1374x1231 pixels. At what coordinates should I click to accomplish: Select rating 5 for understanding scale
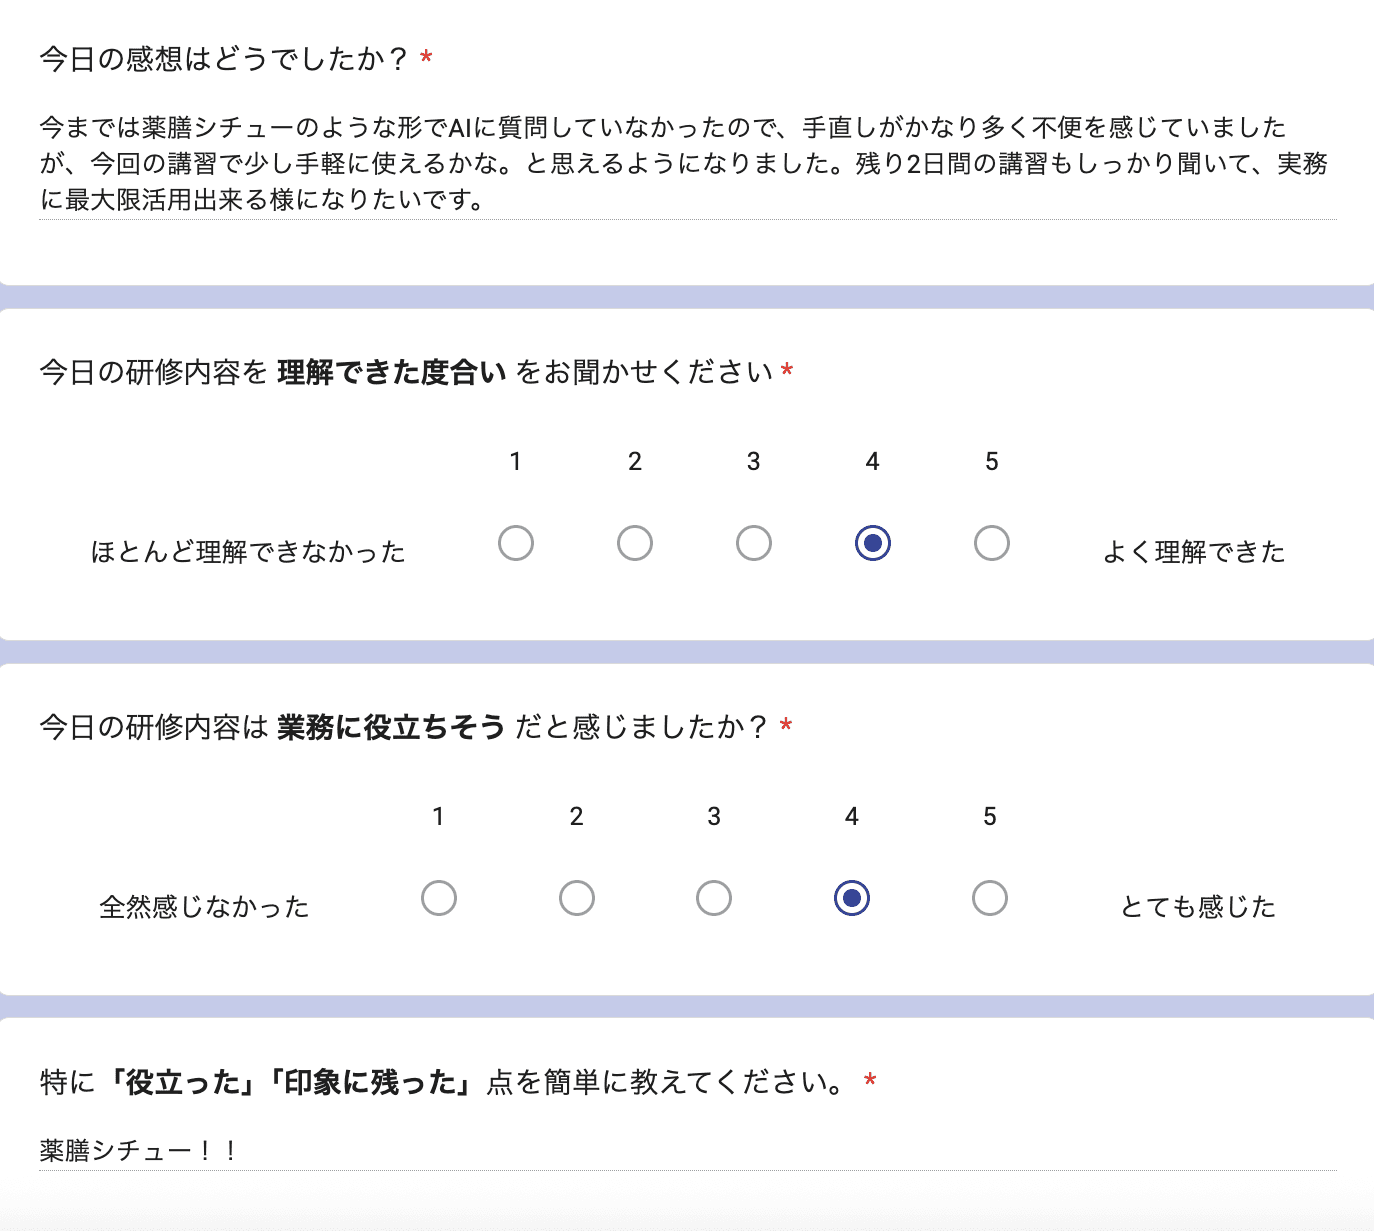[991, 543]
